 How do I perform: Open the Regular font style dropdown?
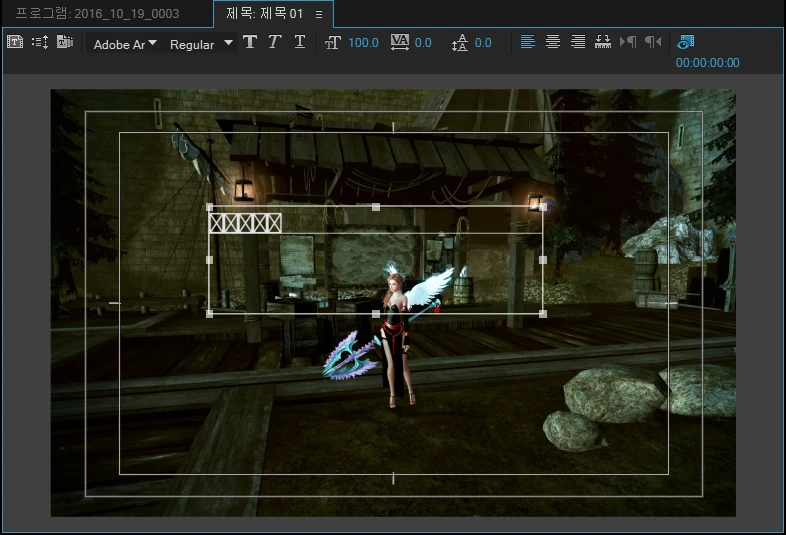pyautogui.click(x=201, y=44)
